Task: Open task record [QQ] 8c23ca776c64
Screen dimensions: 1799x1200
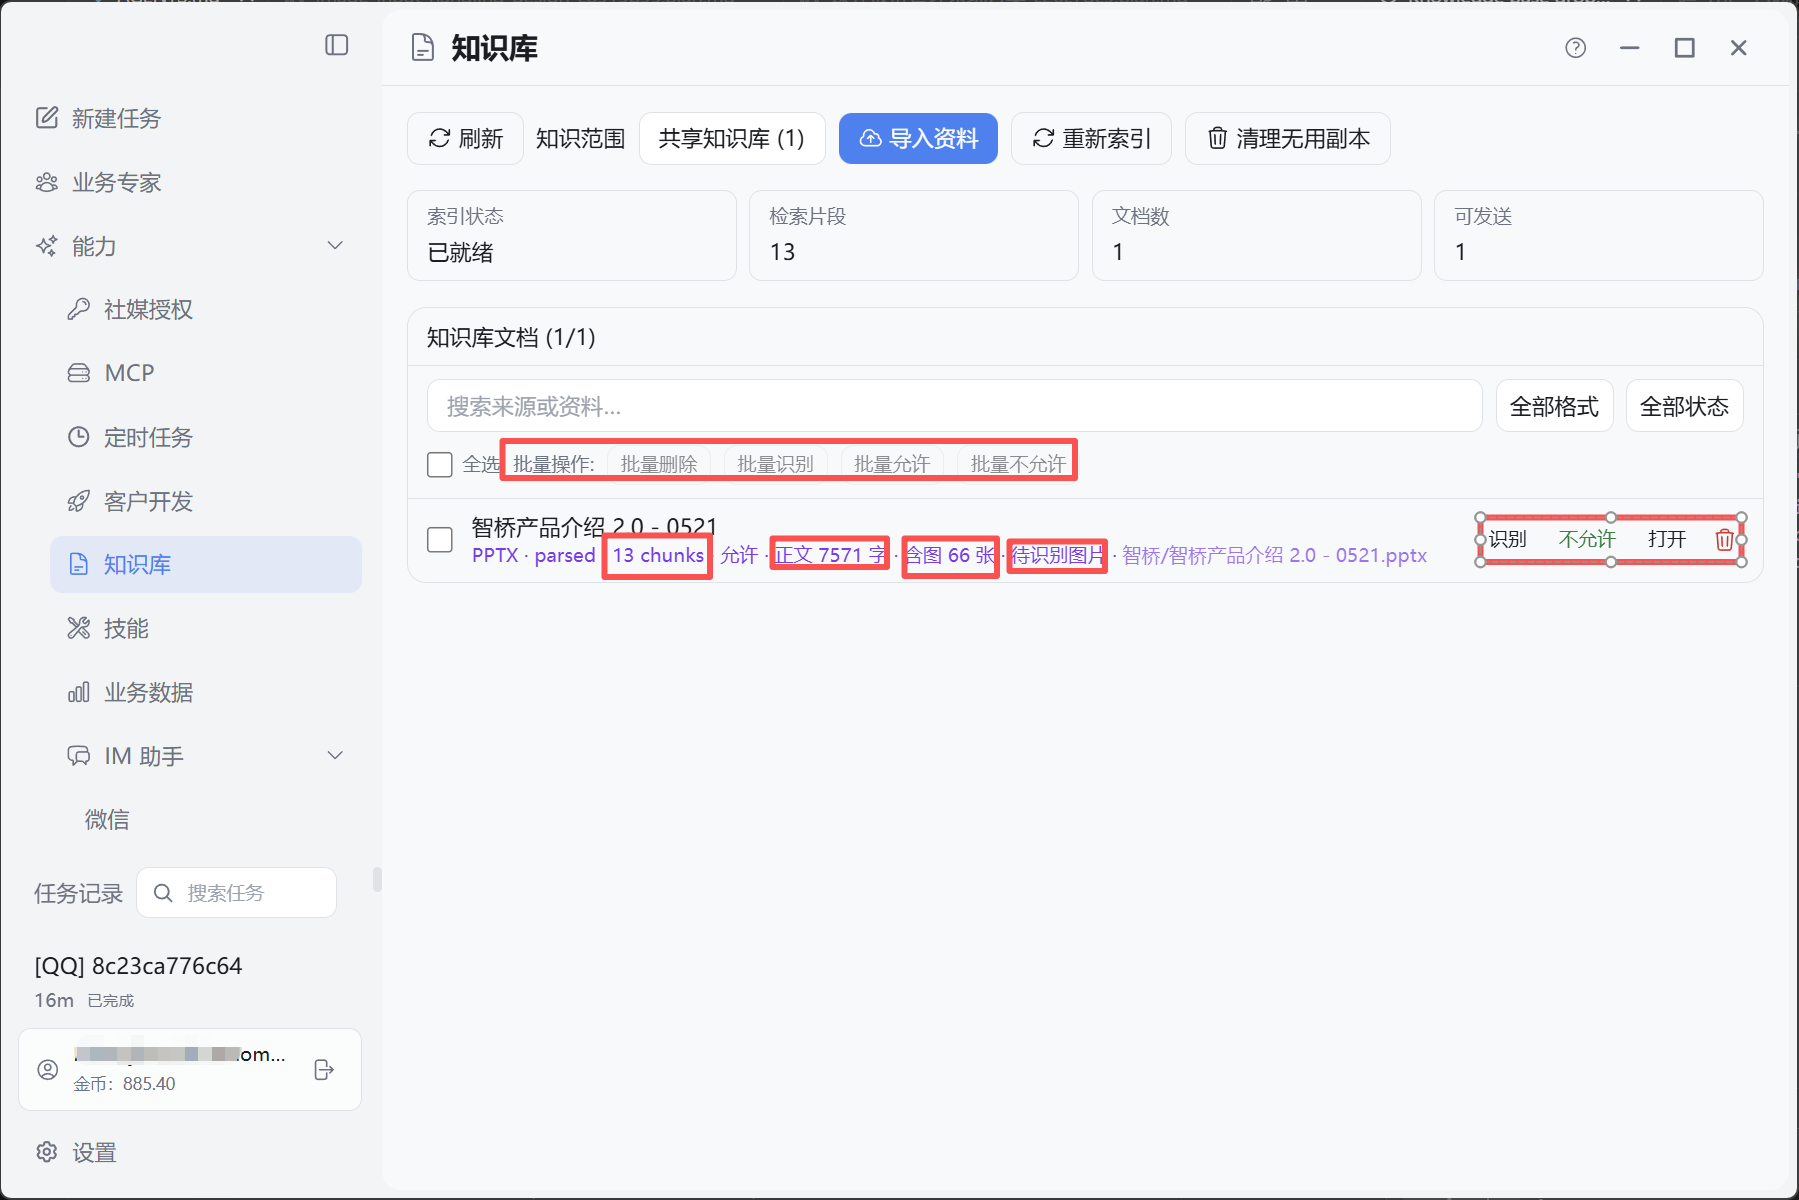Action: 138,966
